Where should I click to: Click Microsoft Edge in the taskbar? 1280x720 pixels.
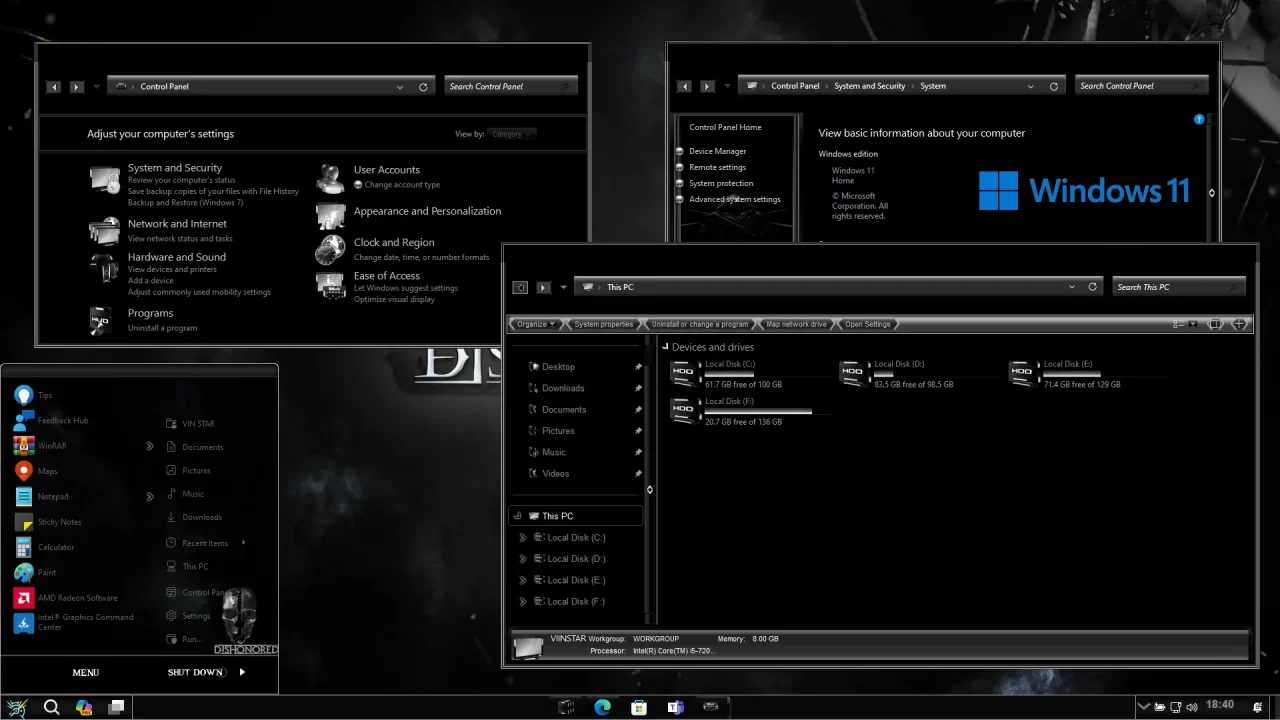[602, 707]
